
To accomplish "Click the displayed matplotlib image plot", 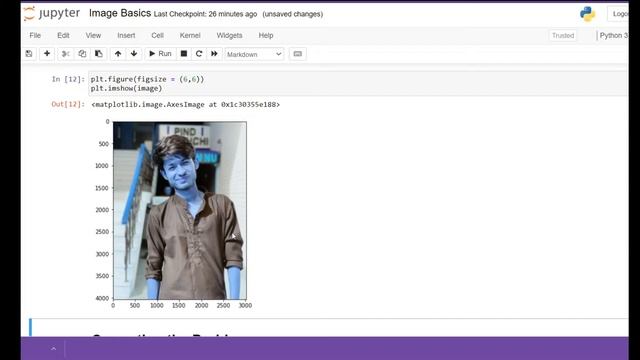I will click(180, 210).
